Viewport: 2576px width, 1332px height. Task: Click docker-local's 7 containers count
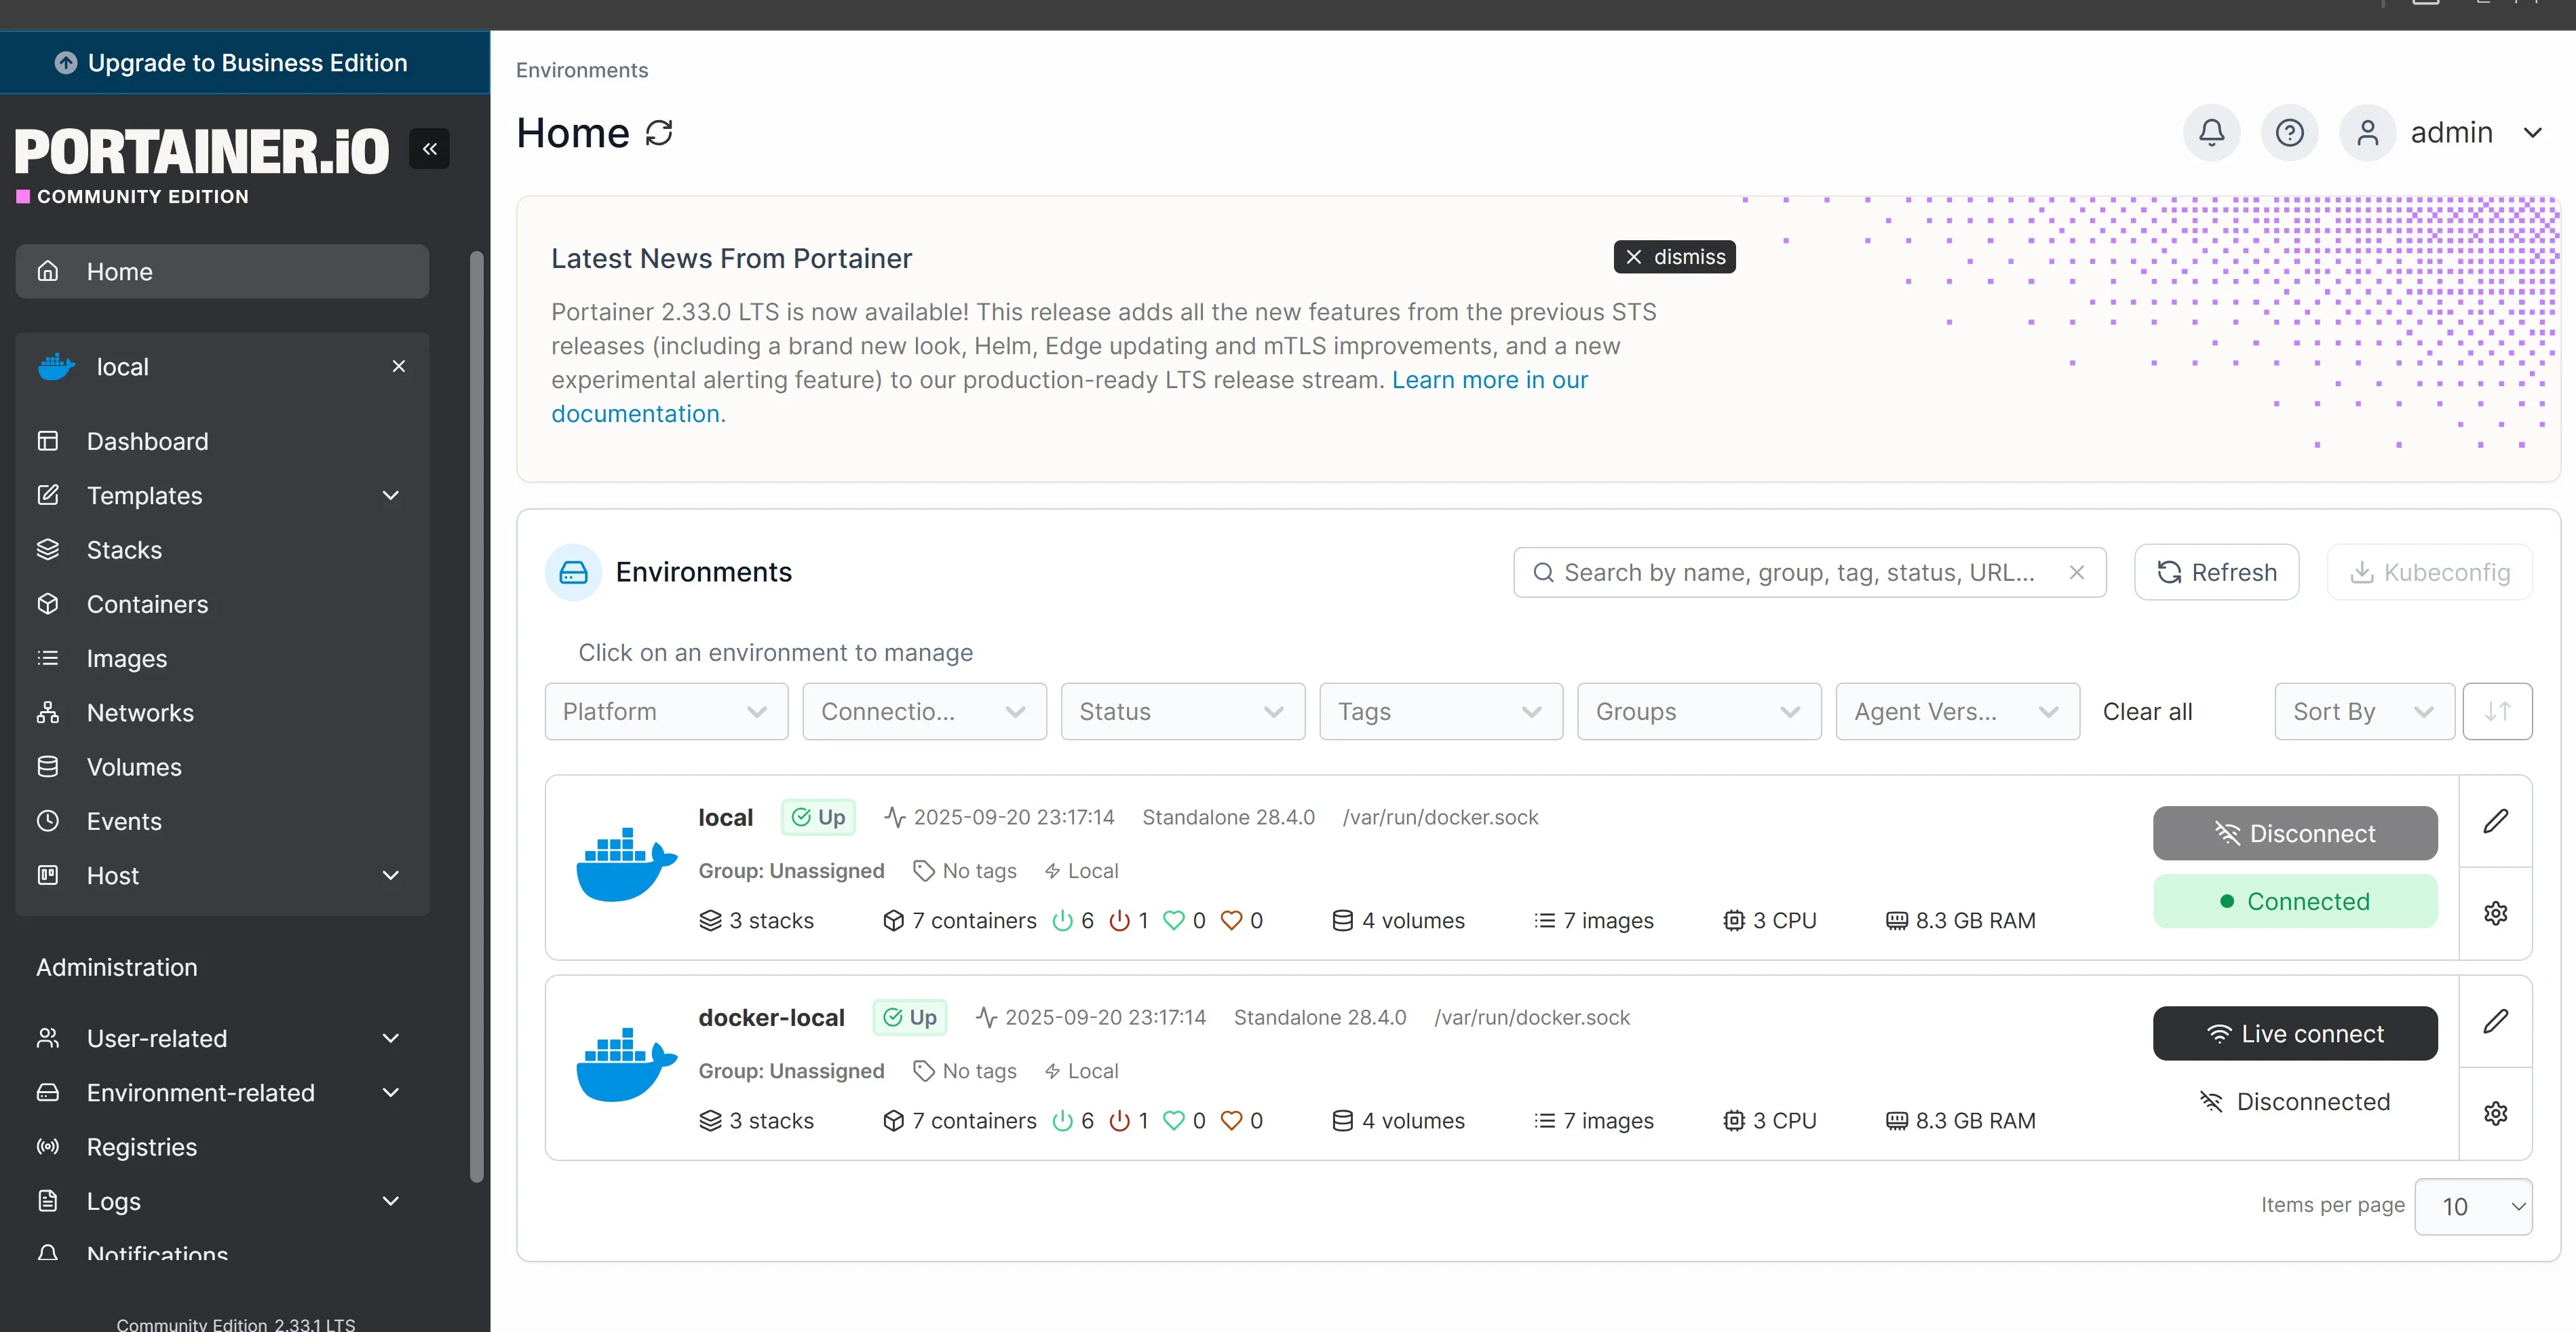960,1120
